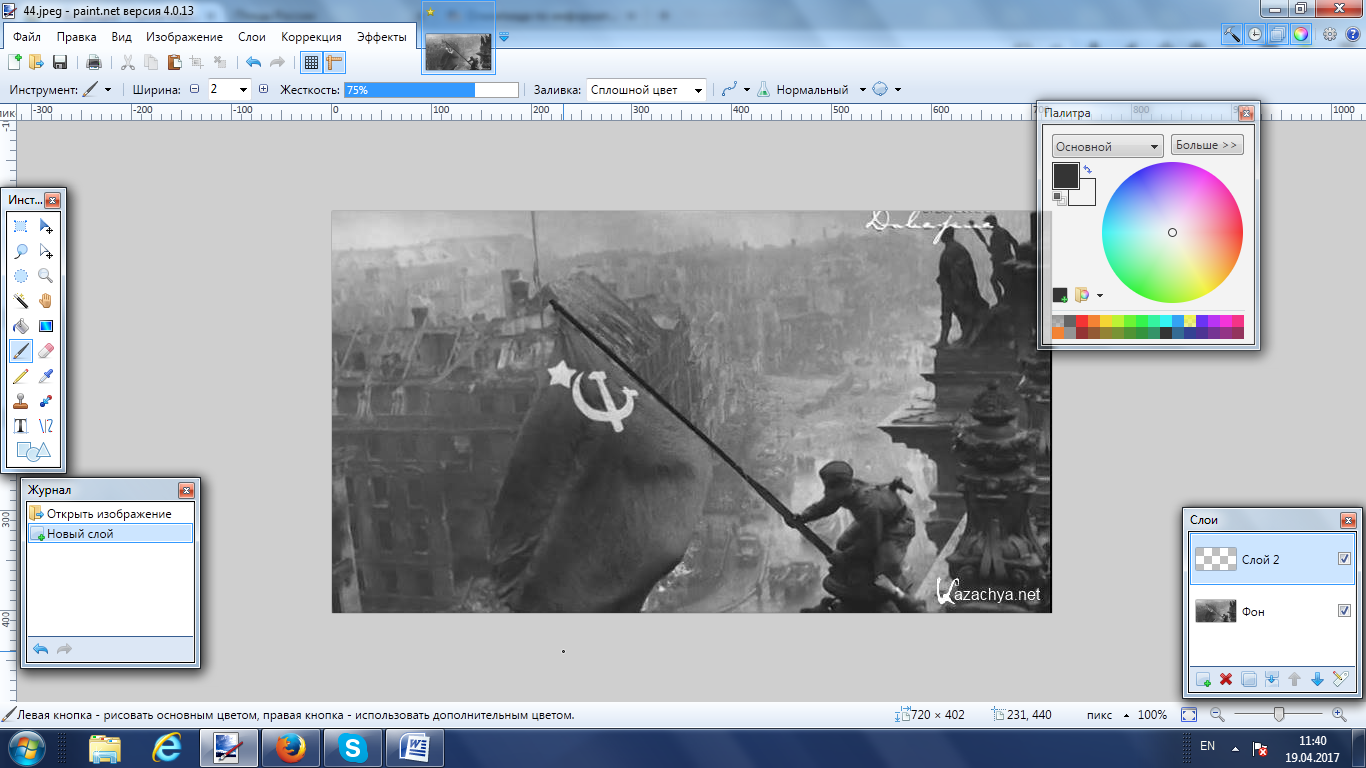The width and height of the screenshot is (1366, 768).
Task: Open the Заливка fill style dropdown
Action: (x=647, y=89)
